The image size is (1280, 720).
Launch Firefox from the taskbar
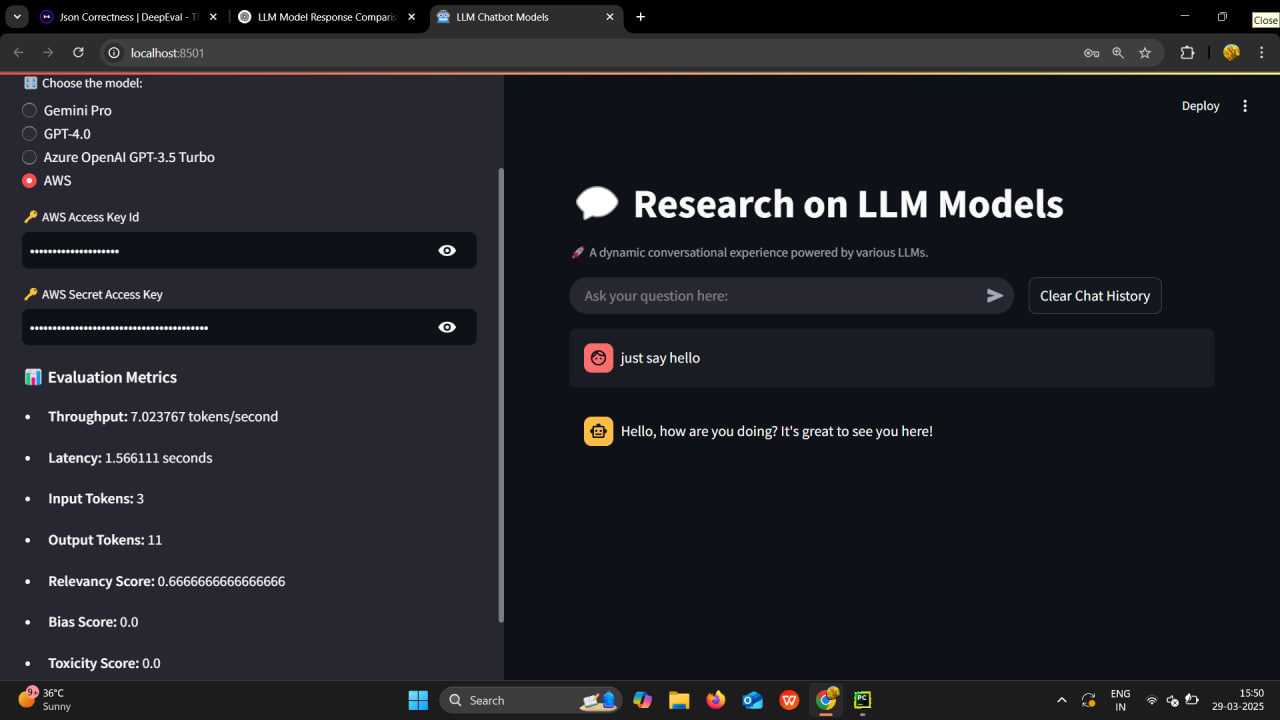click(716, 700)
